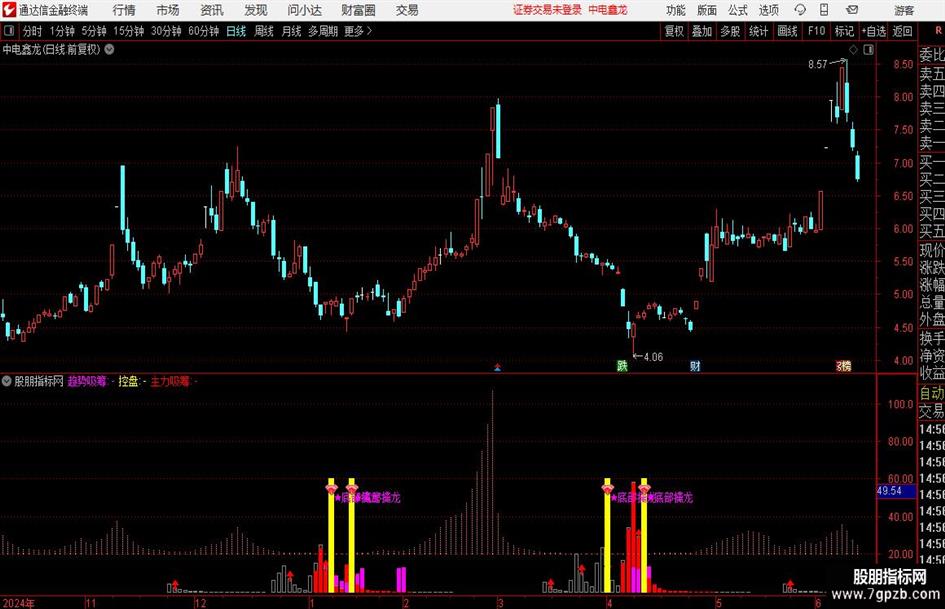The height and width of the screenshot is (609, 945).
Task: Toggle the left sidebar panel icon
Action: pyautogui.click(x=8, y=31)
